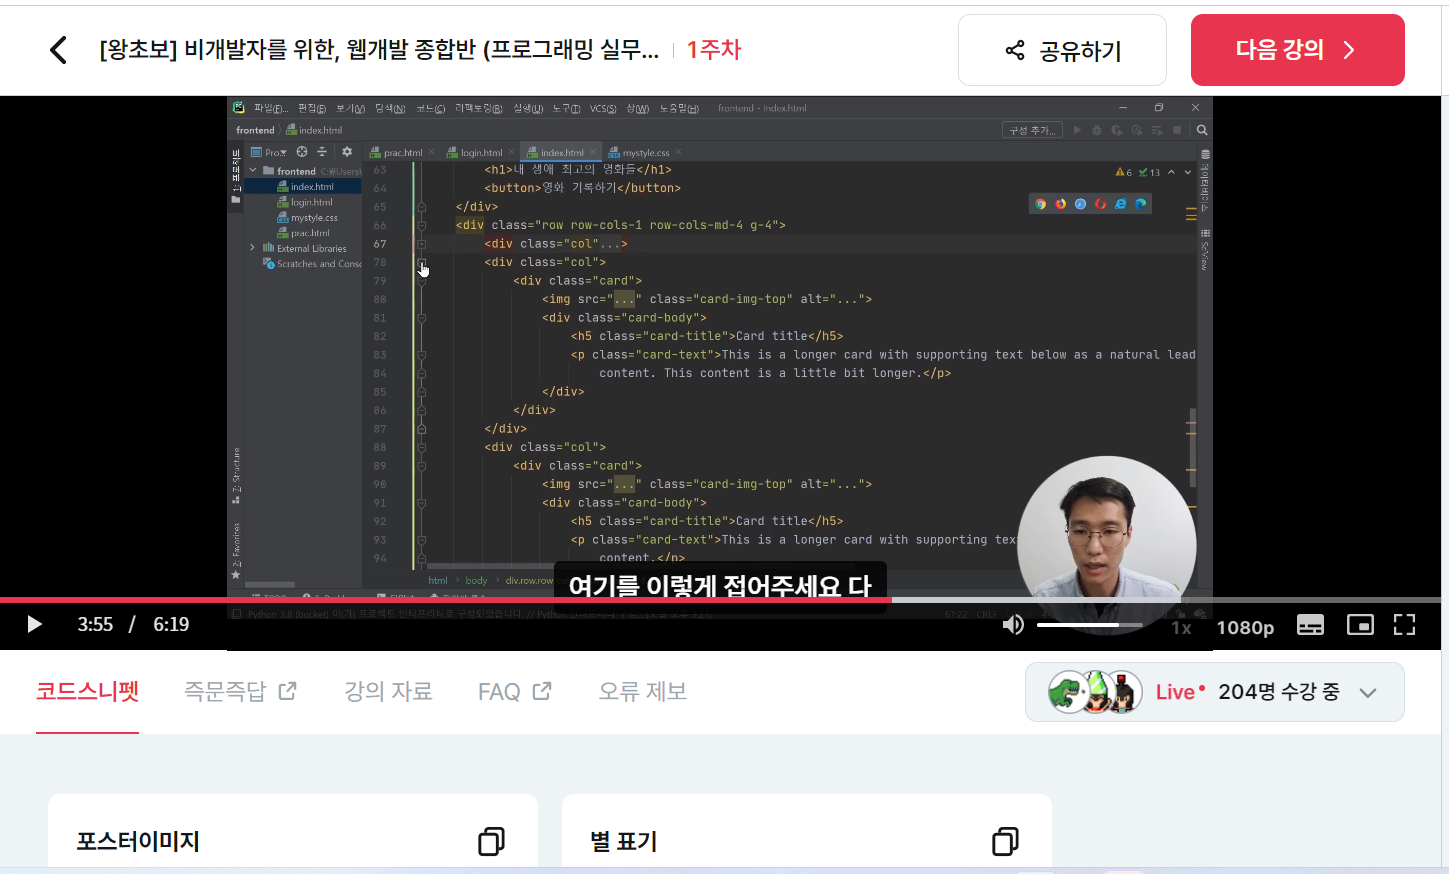Click collapse-all icon in IDE project panel
Image resolution: width=1449 pixels, height=874 pixels.
point(322,152)
